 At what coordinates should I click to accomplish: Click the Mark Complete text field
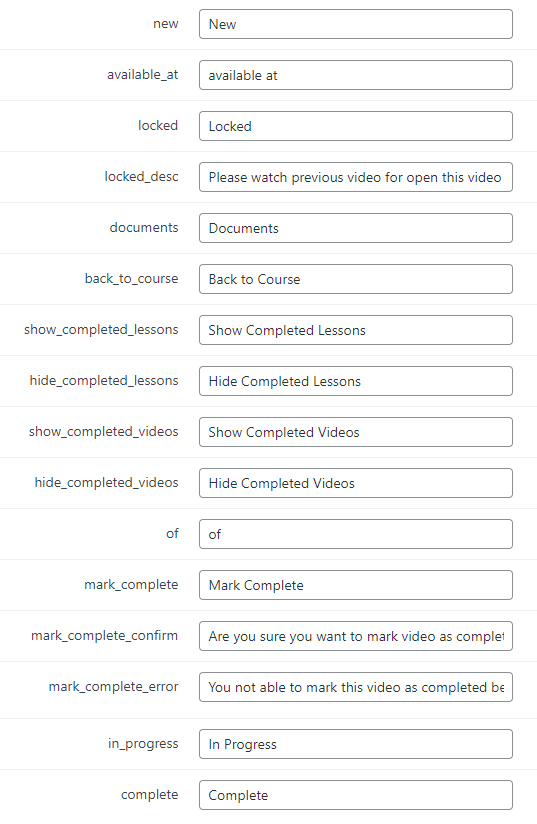tap(356, 585)
